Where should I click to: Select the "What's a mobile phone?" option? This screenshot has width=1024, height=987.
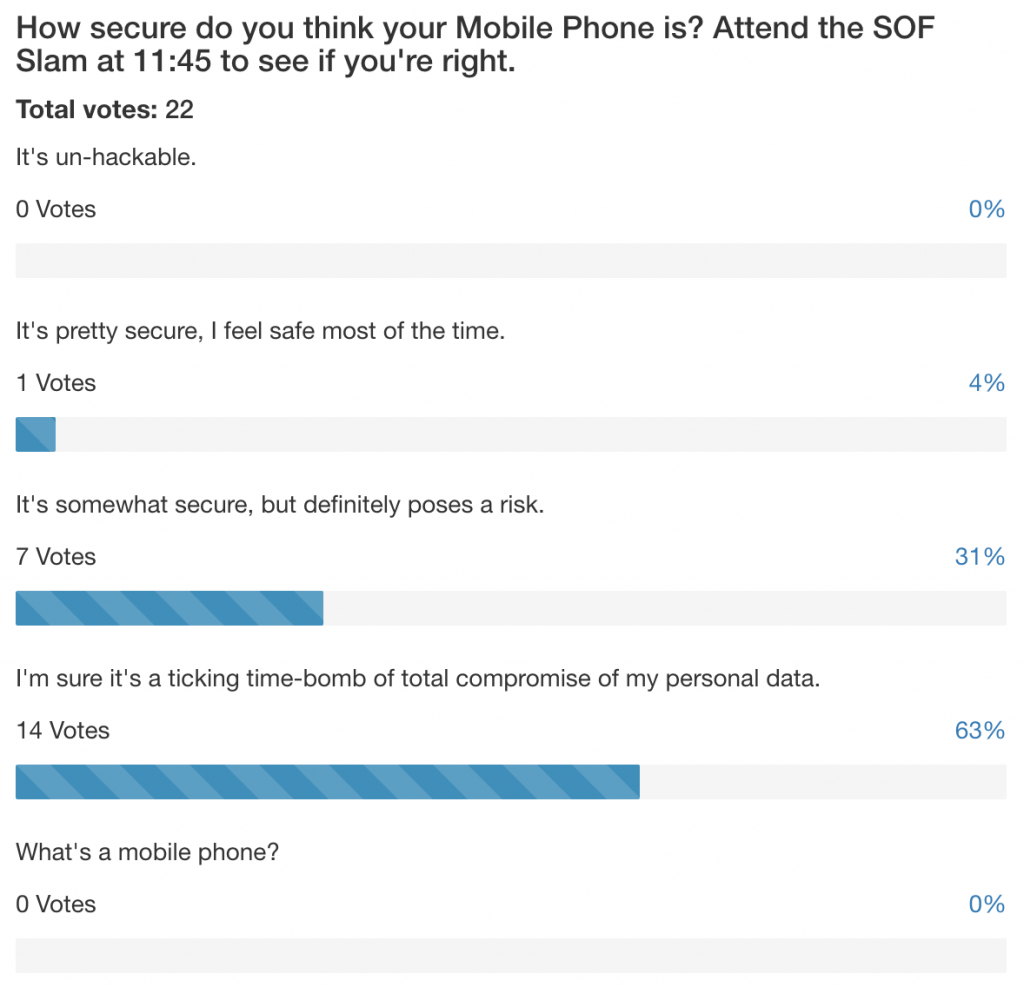pyautogui.click(x=147, y=852)
